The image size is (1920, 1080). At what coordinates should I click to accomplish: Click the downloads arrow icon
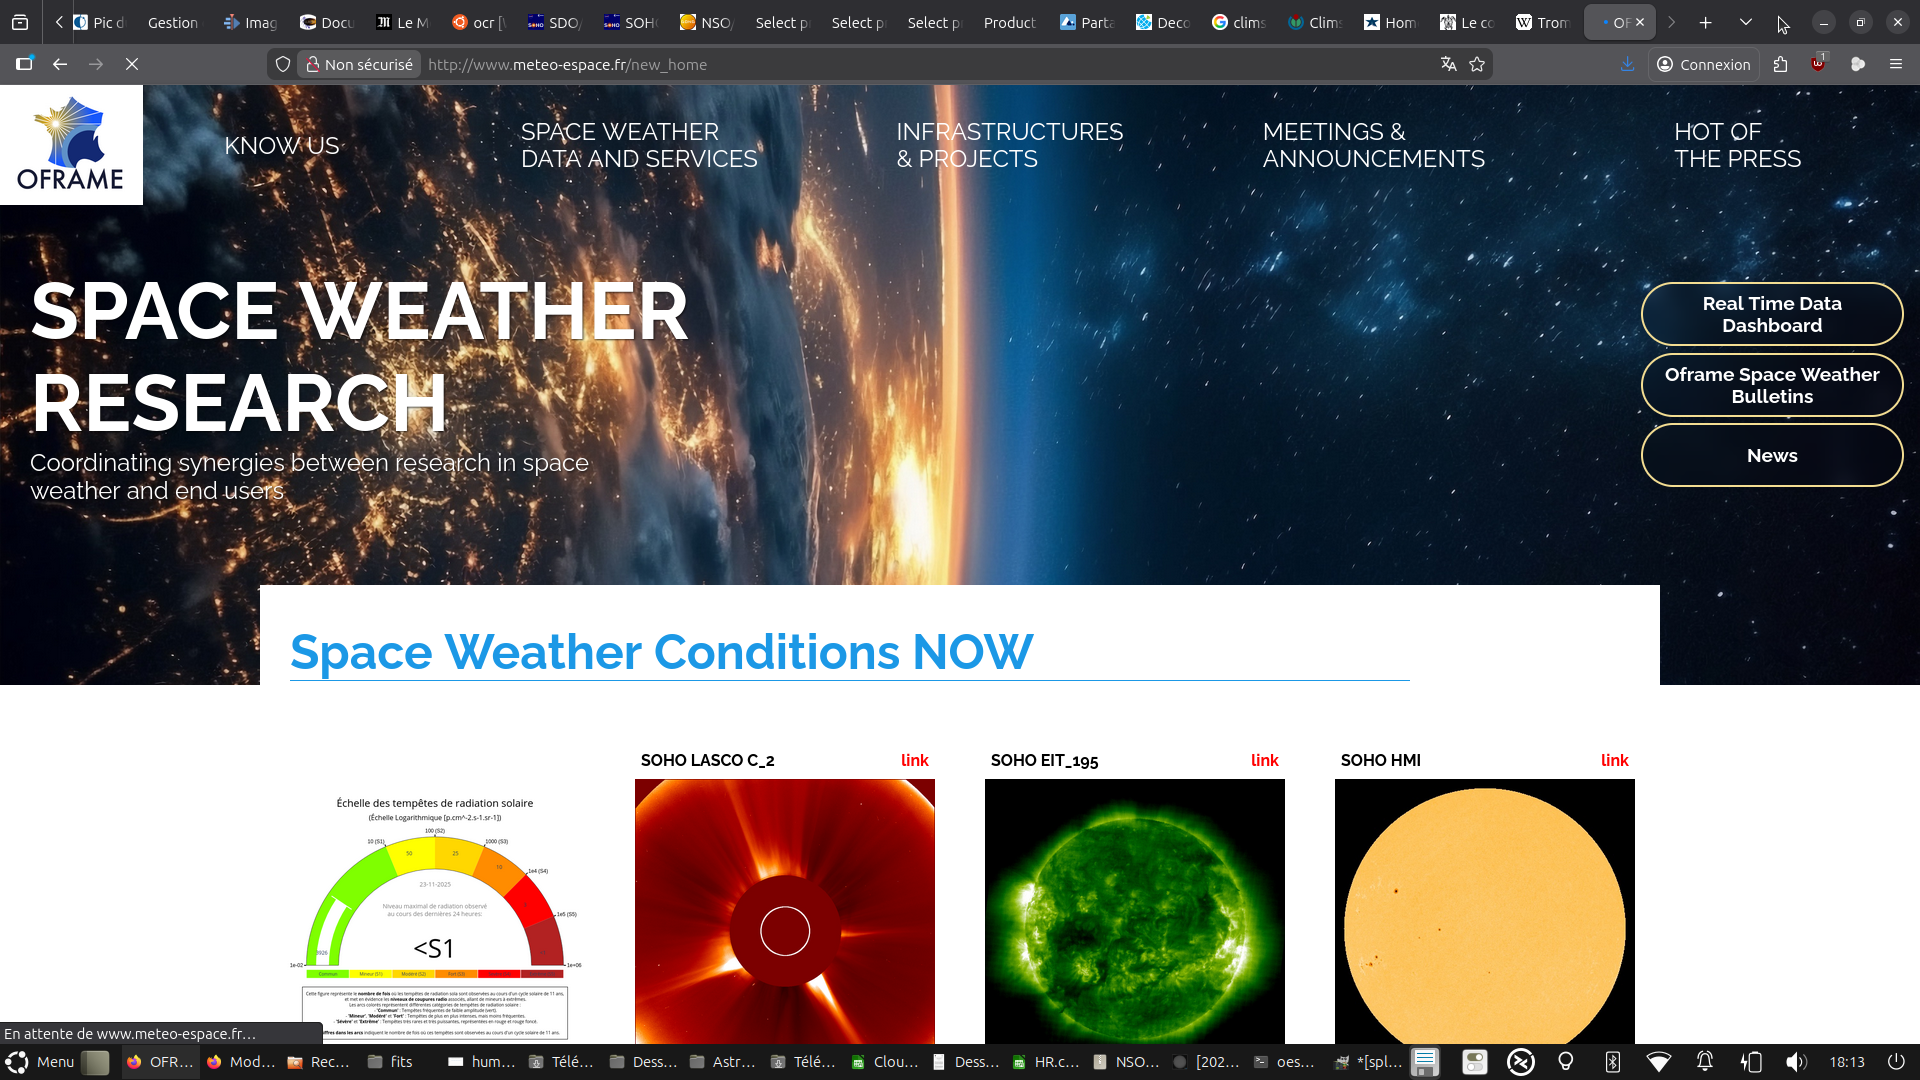point(1627,64)
